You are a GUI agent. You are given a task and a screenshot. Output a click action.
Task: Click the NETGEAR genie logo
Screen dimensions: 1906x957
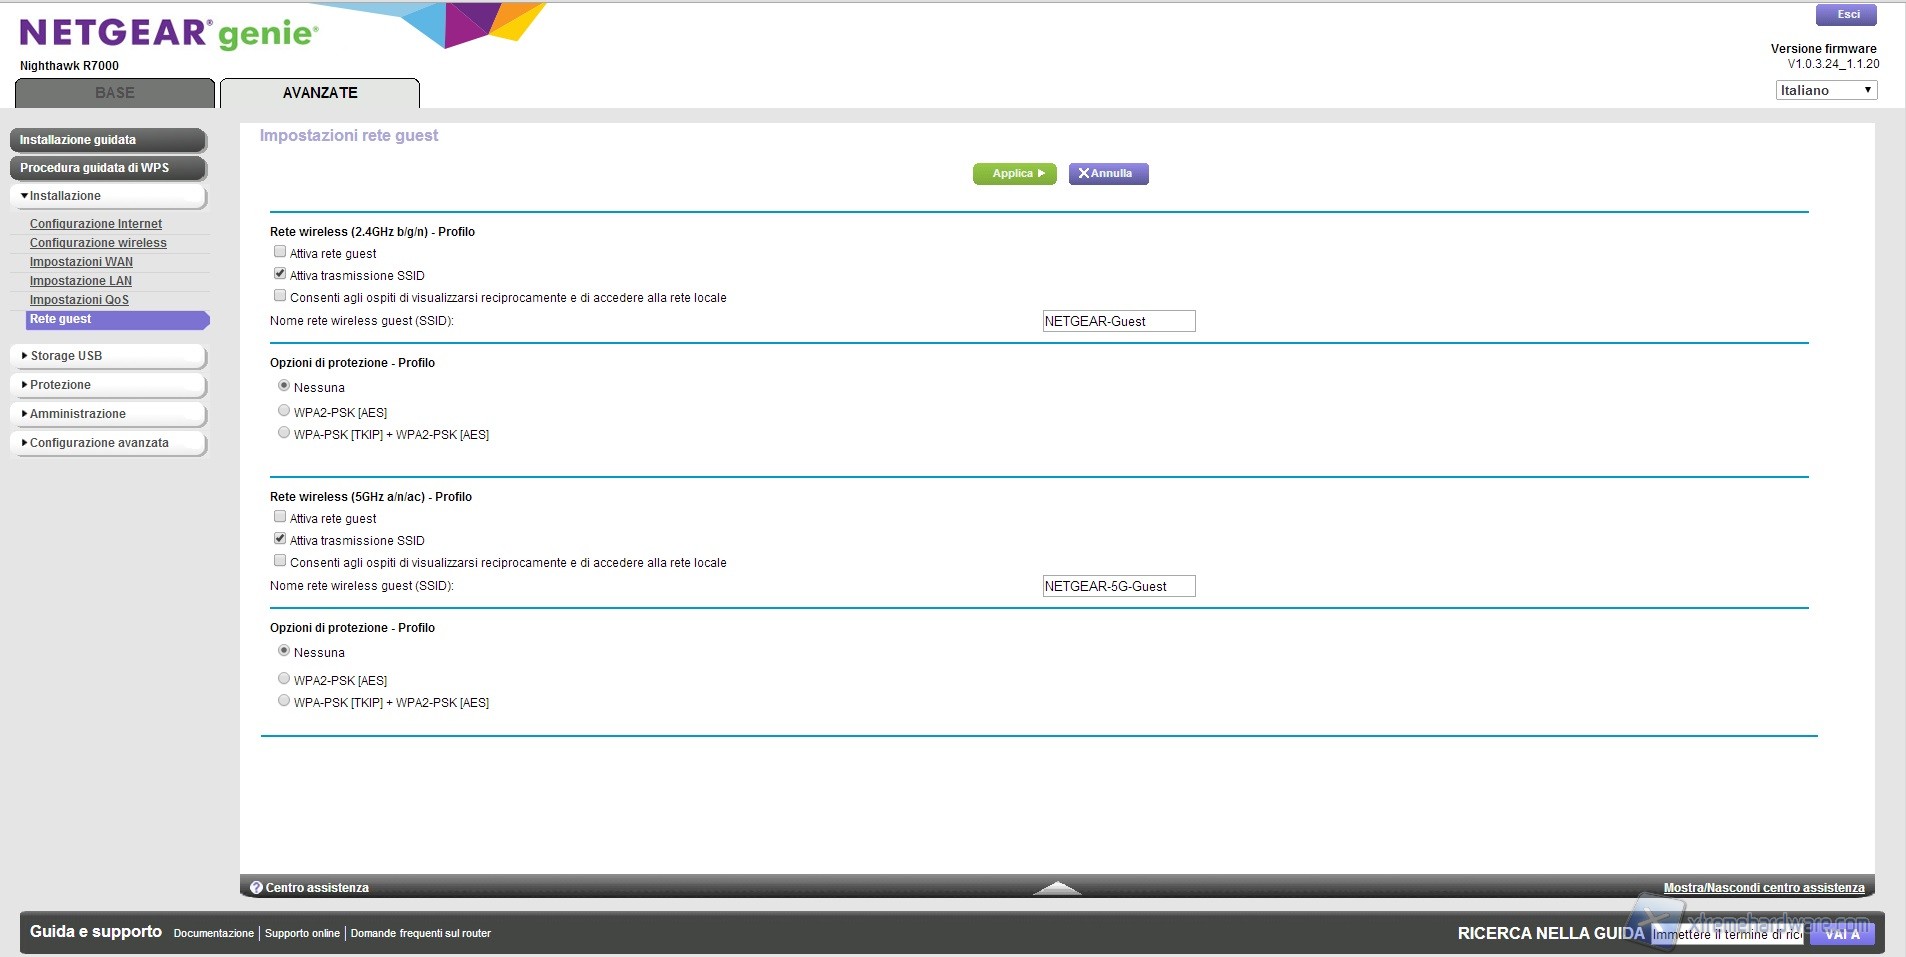pyautogui.click(x=169, y=33)
